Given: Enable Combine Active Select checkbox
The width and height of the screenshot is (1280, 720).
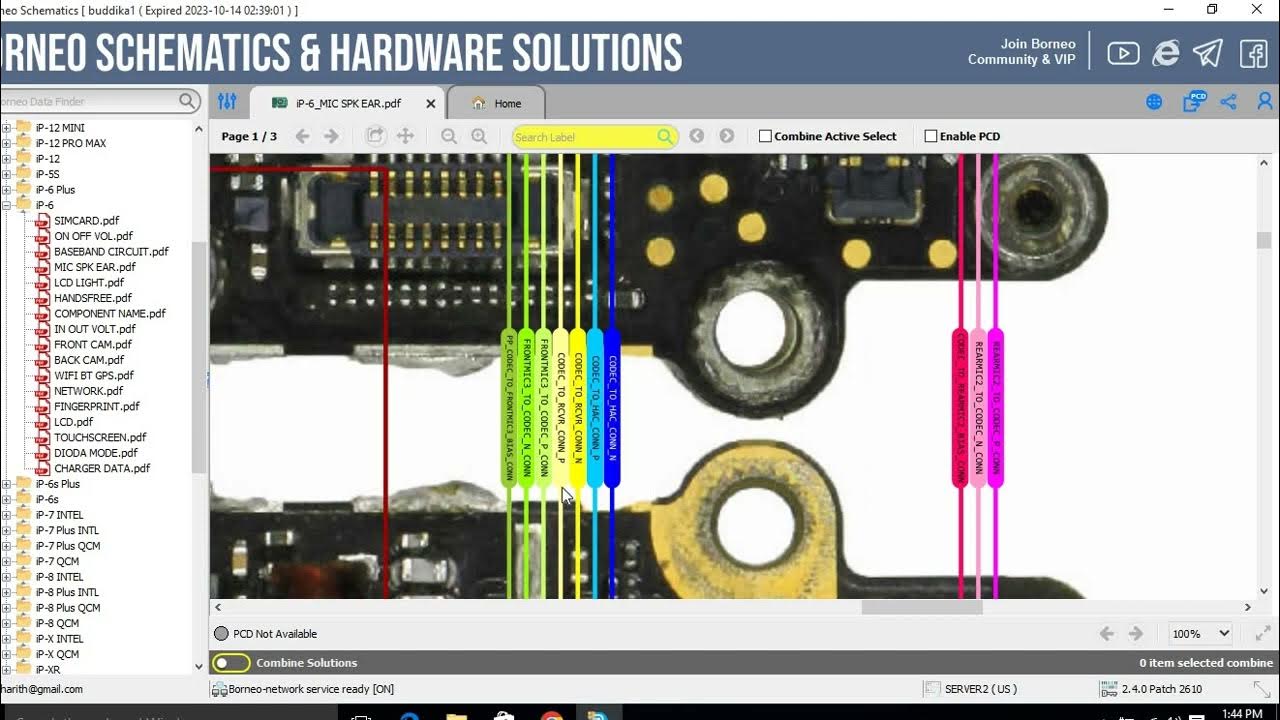Looking at the screenshot, I should click(765, 136).
